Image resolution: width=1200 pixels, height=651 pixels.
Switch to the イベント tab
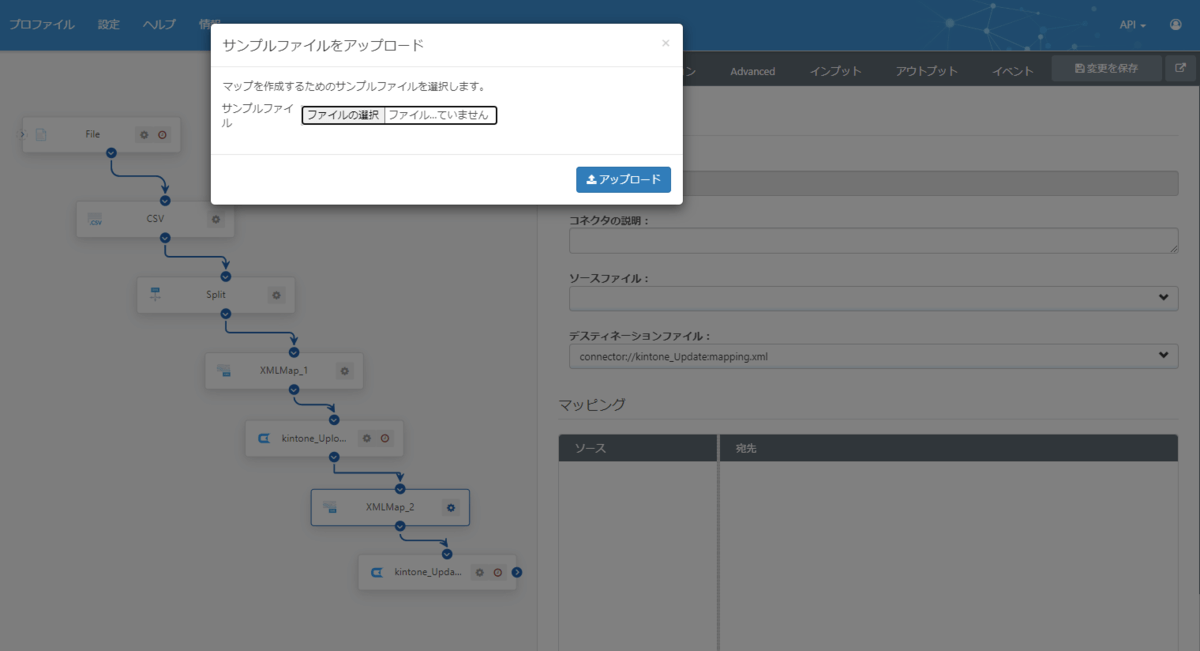tap(1013, 71)
